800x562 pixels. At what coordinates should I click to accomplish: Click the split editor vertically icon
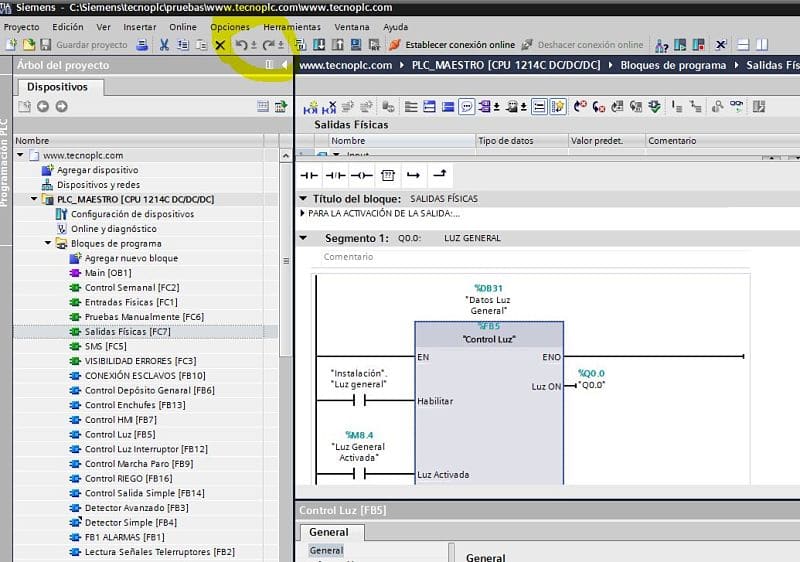[762, 45]
